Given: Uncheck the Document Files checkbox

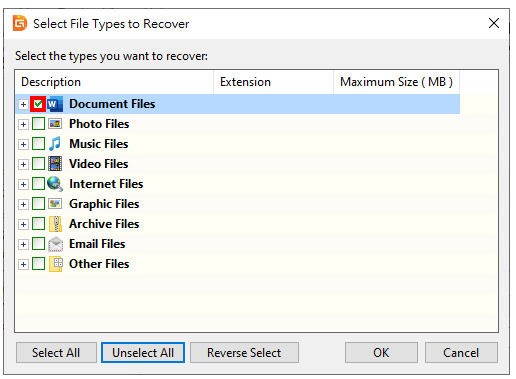Looking at the screenshot, I should point(38,104).
